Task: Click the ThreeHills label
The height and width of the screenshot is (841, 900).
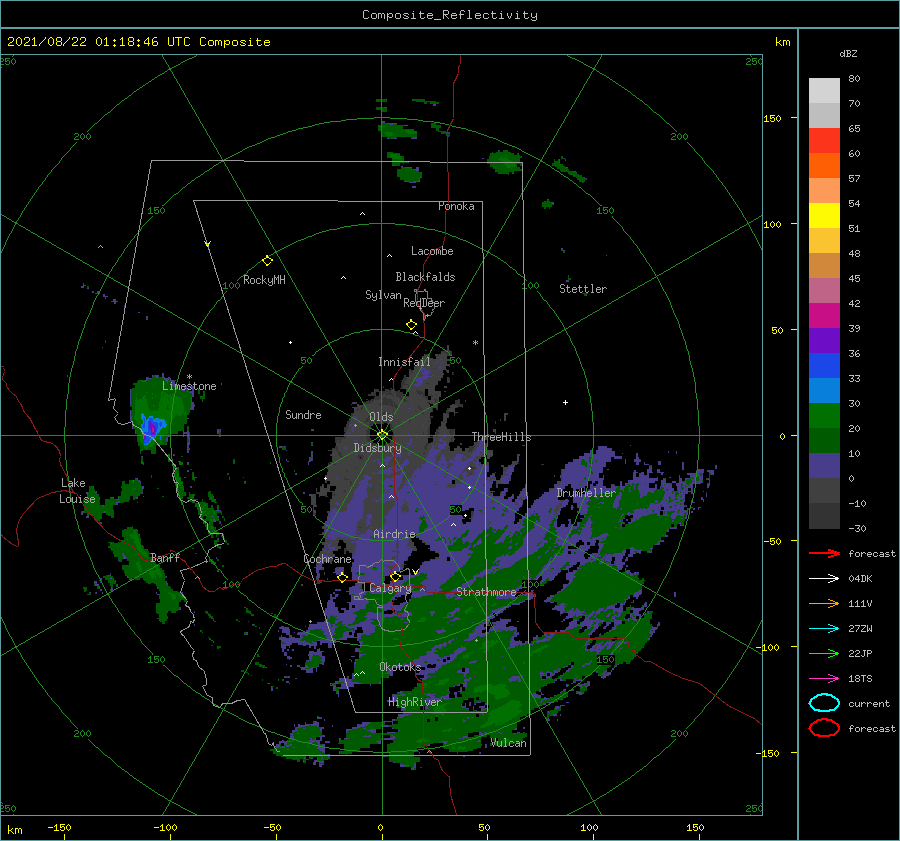Action: click(x=502, y=437)
